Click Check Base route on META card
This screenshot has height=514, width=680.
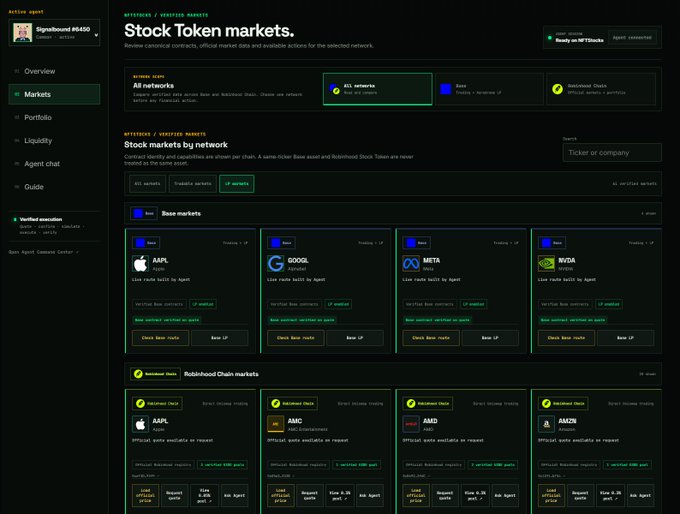tap(431, 338)
